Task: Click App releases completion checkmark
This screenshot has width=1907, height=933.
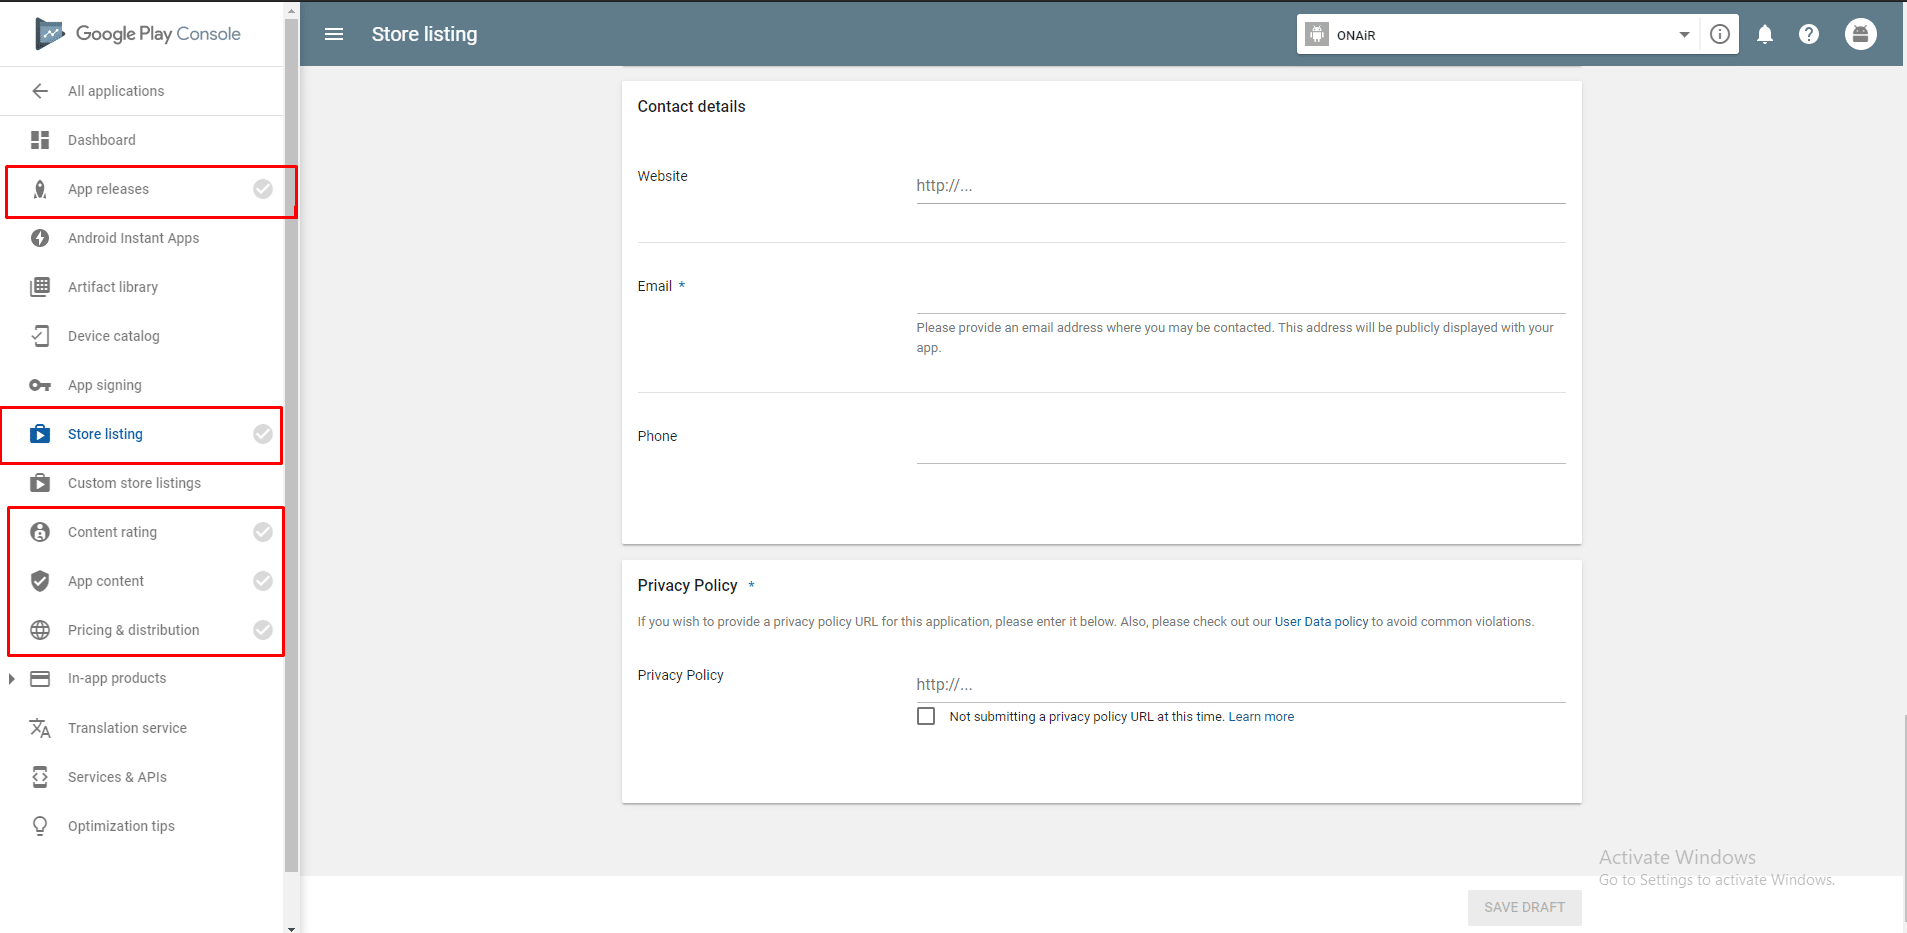Action: coord(263,189)
